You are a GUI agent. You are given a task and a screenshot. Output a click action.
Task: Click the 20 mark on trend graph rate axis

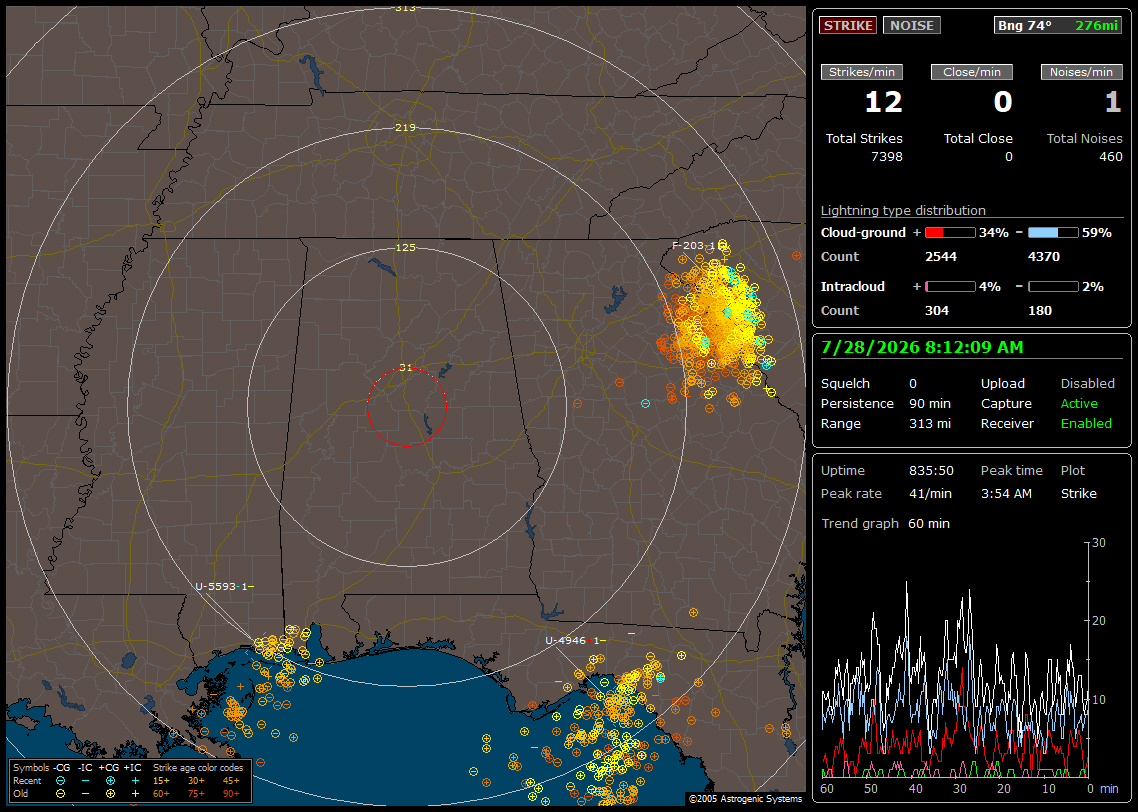tap(1099, 621)
